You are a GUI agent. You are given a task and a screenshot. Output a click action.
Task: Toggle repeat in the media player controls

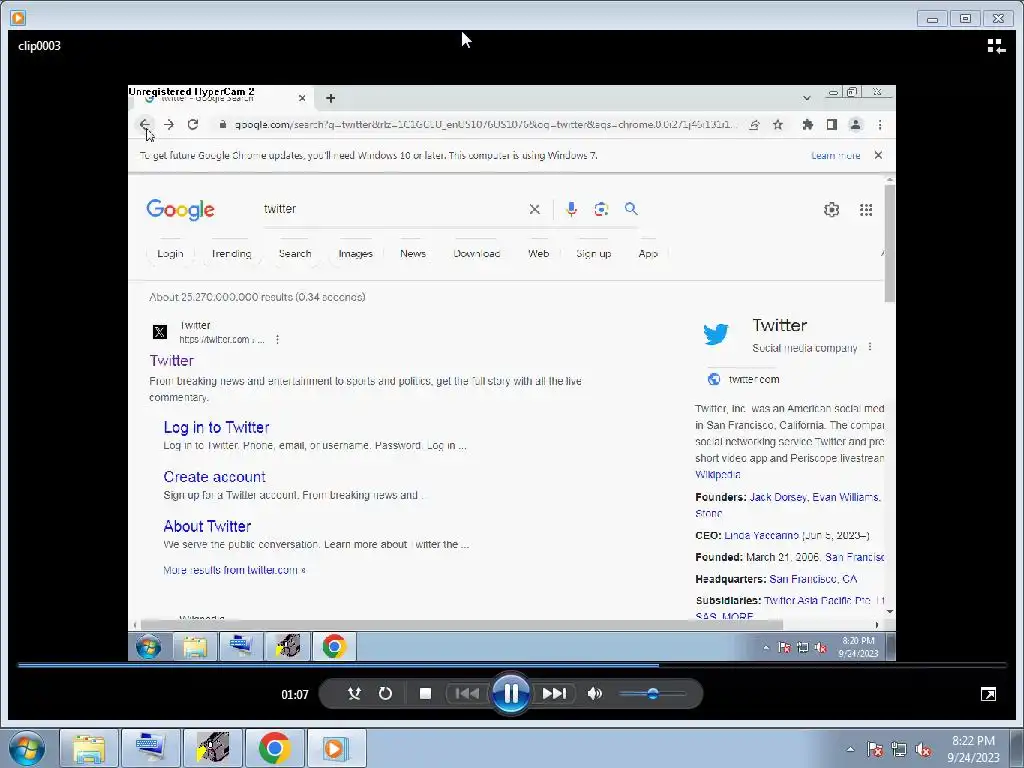coord(385,694)
